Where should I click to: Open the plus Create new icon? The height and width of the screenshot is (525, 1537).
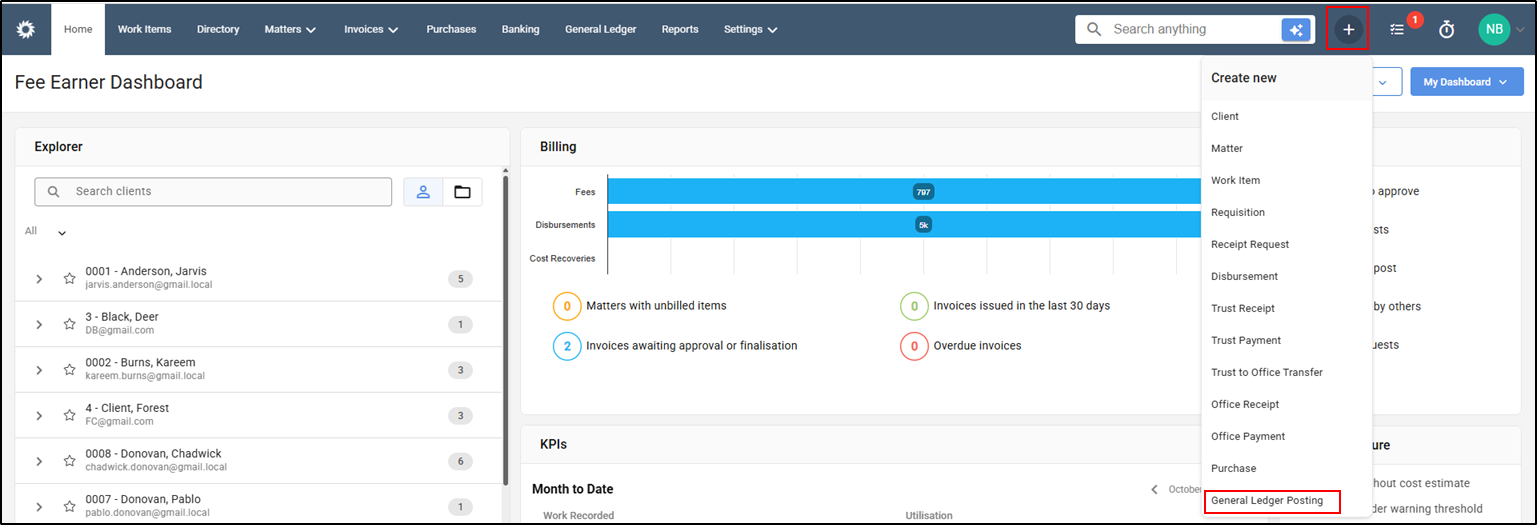click(x=1349, y=30)
